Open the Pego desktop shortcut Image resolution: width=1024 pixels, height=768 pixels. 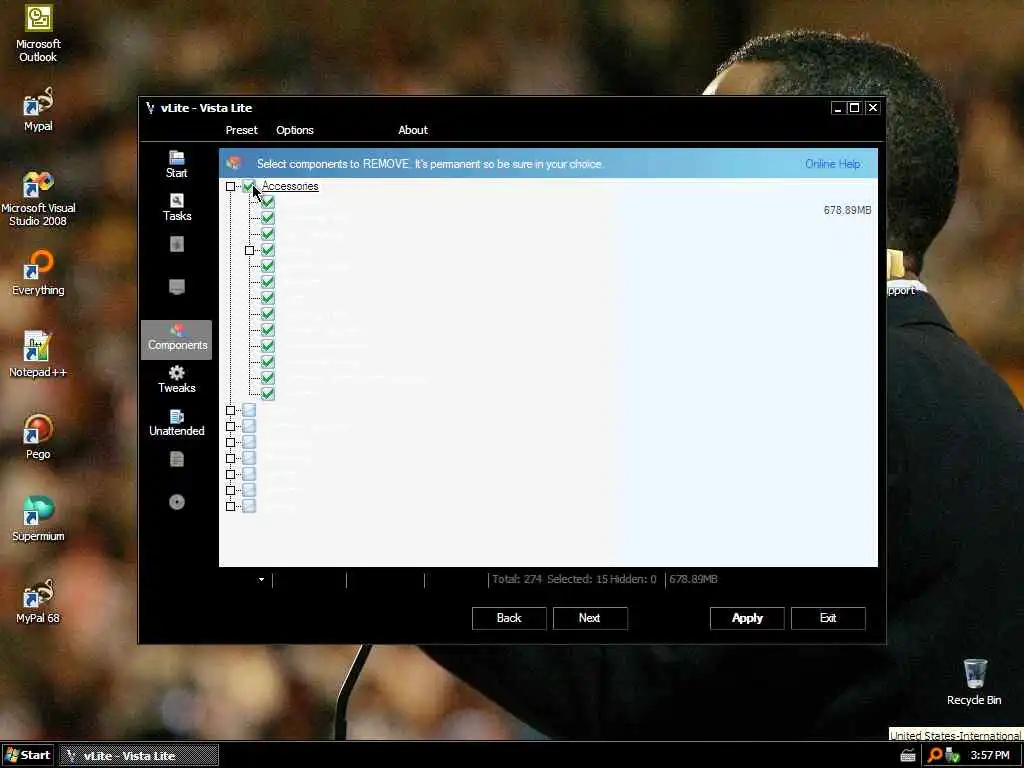click(38, 437)
